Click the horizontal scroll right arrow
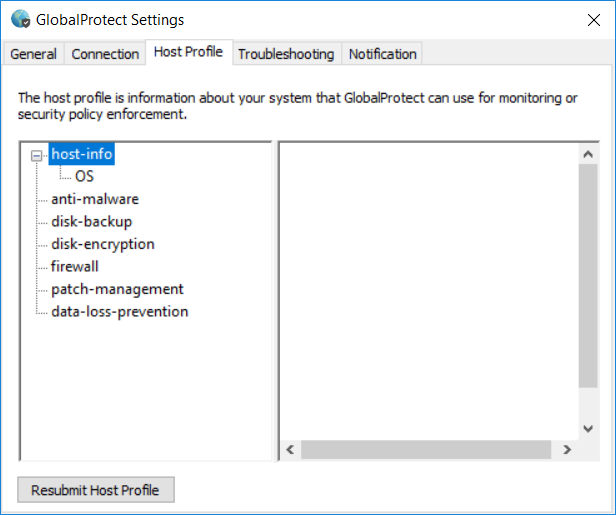The width and height of the screenshot is (616, 515). pyautogui.click(x=567, y=450)
